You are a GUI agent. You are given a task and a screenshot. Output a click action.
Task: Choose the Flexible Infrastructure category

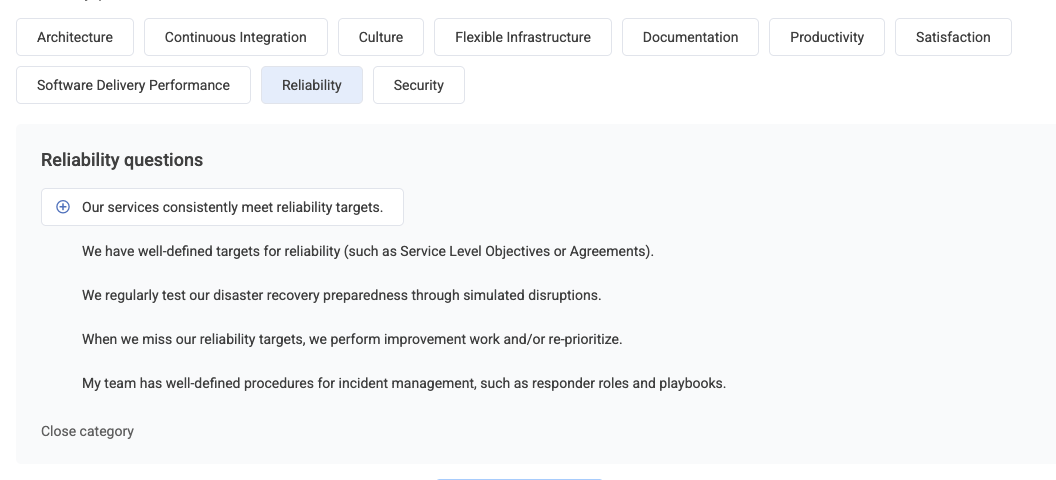(x=523, y=37)
